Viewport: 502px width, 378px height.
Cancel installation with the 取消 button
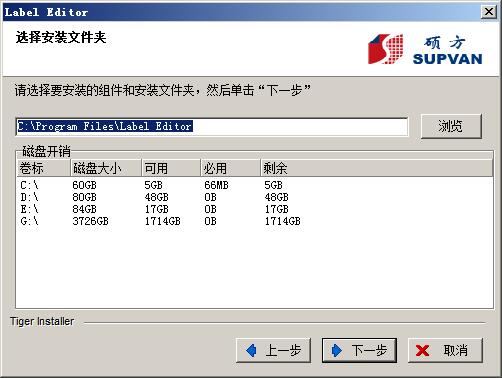tap(445, 350)
